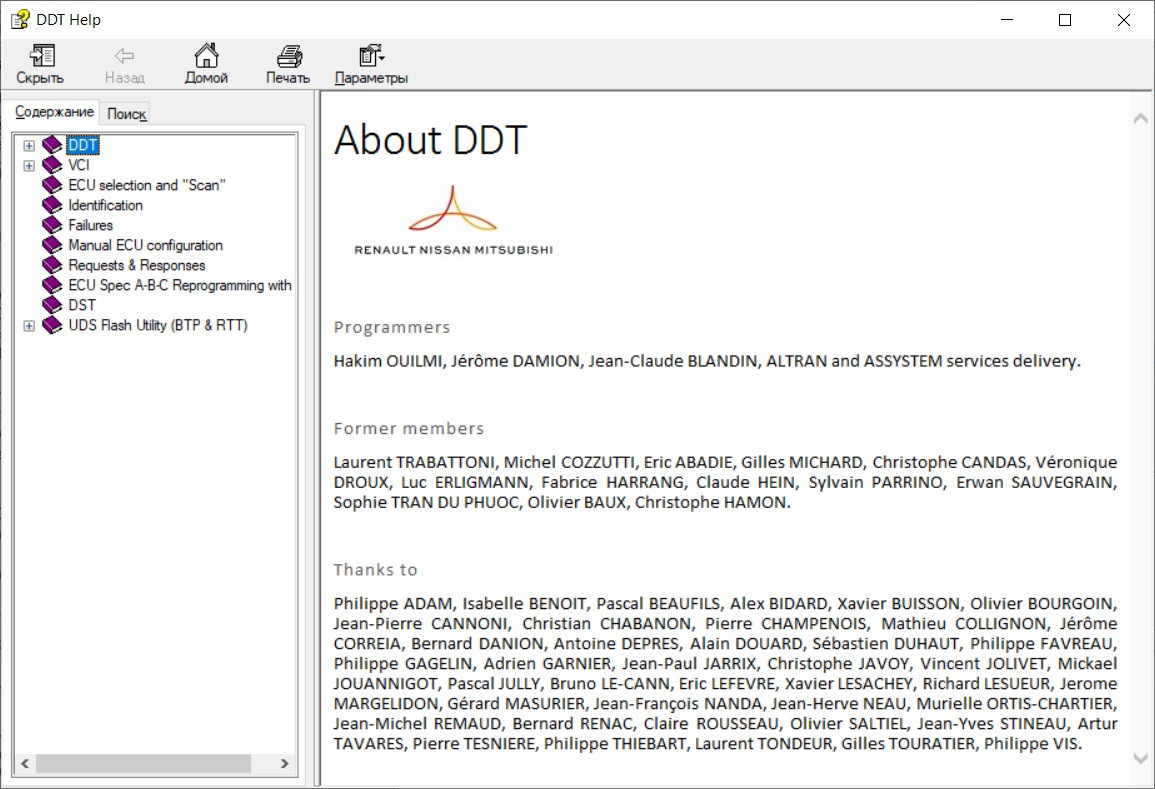Open ECU Spec A-B-C Reprogramming topic
The height and width of the screenshot is (789, 1155).
tap(180, 284)
